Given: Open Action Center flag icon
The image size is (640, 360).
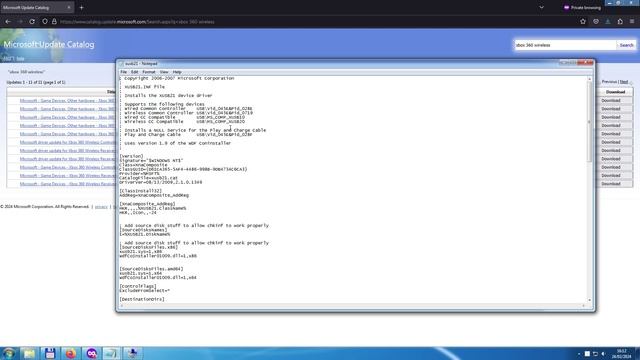Looking at the screenshot, I should (587, 353).
